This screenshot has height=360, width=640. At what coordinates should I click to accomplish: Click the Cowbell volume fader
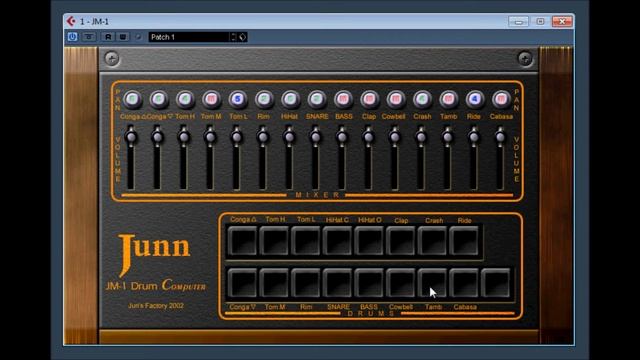click(395, 137)
